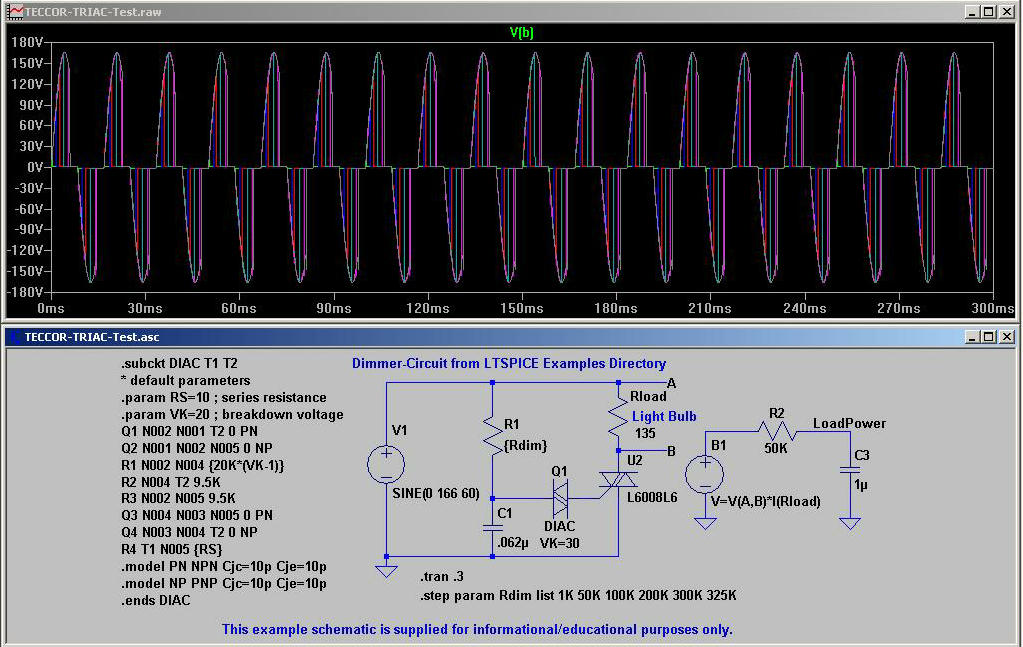
Task: Click the R2 N004 T2 9.5K line
Action: (x=171, y=482)
